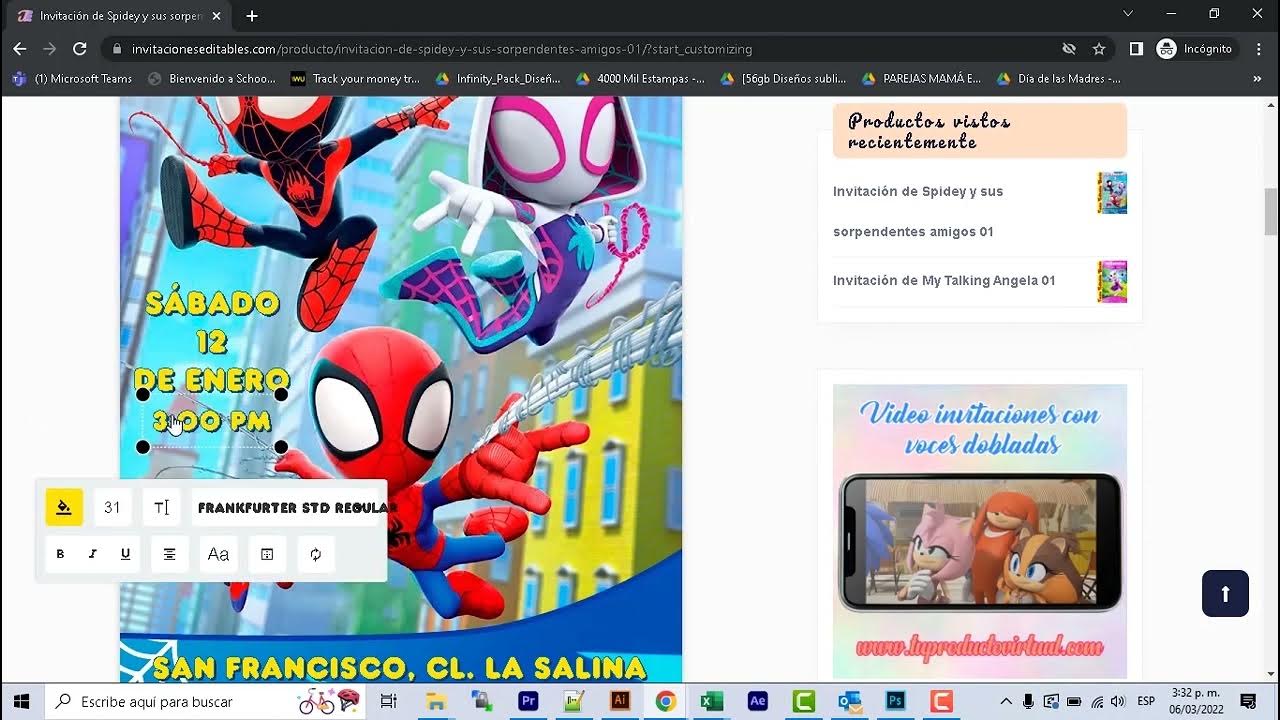
Task: Click the page vertical scrollbar thumb
Action: pyautogui.click(x=1271, y=211)
